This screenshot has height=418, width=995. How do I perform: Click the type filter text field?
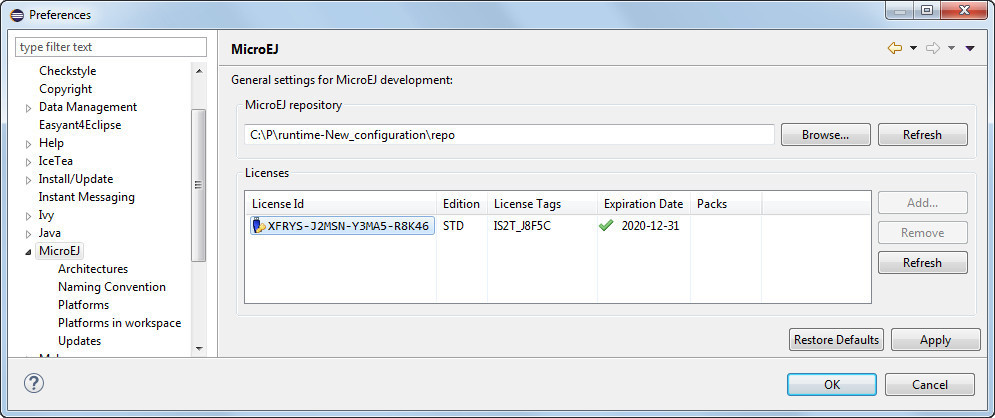pyautogui.click(x=111, y=47)
